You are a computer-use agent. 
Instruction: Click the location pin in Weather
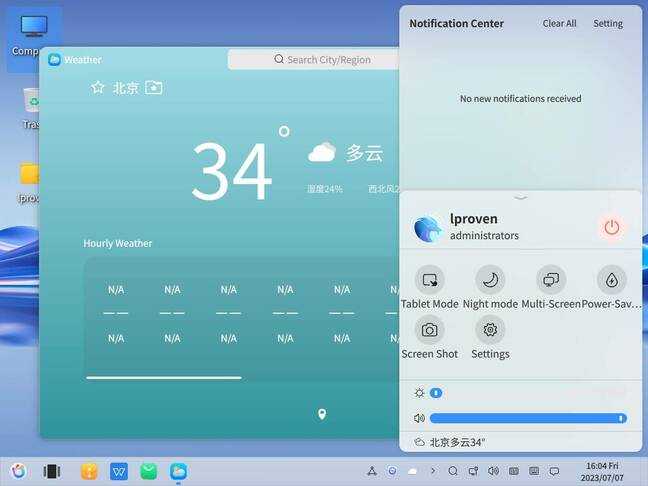tap(322, 414)
